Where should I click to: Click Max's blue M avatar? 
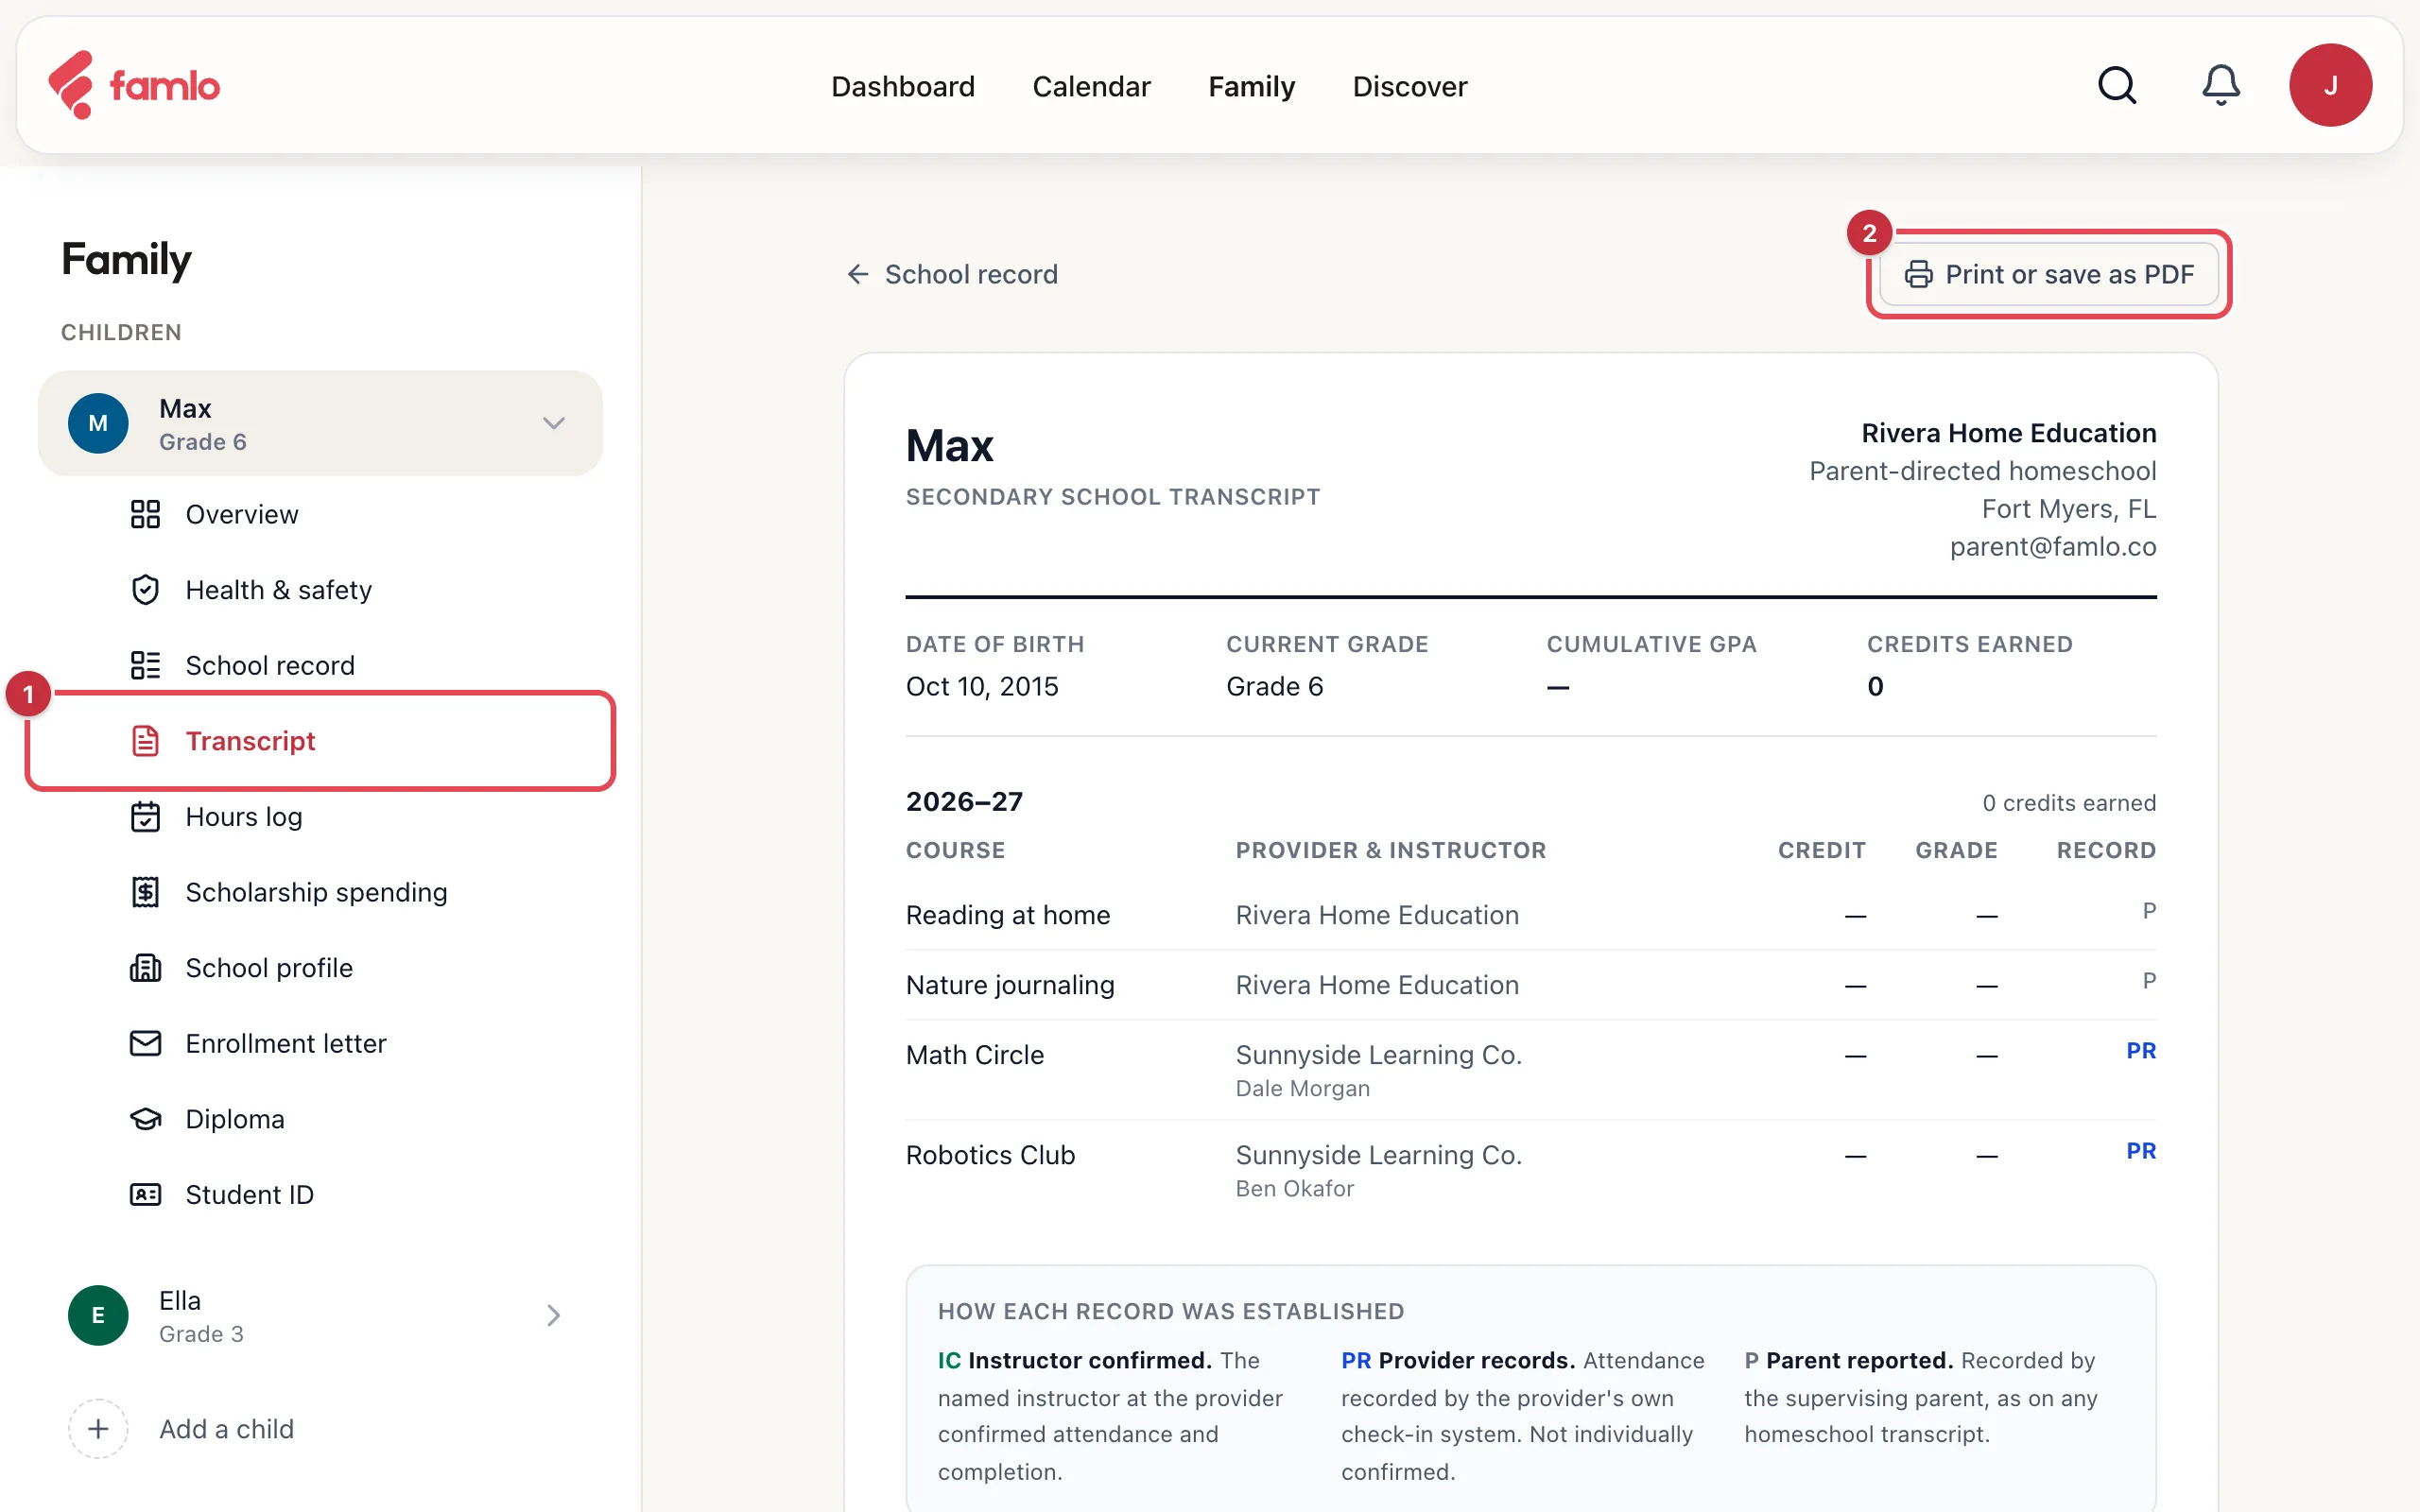click(x=98, y=423)
